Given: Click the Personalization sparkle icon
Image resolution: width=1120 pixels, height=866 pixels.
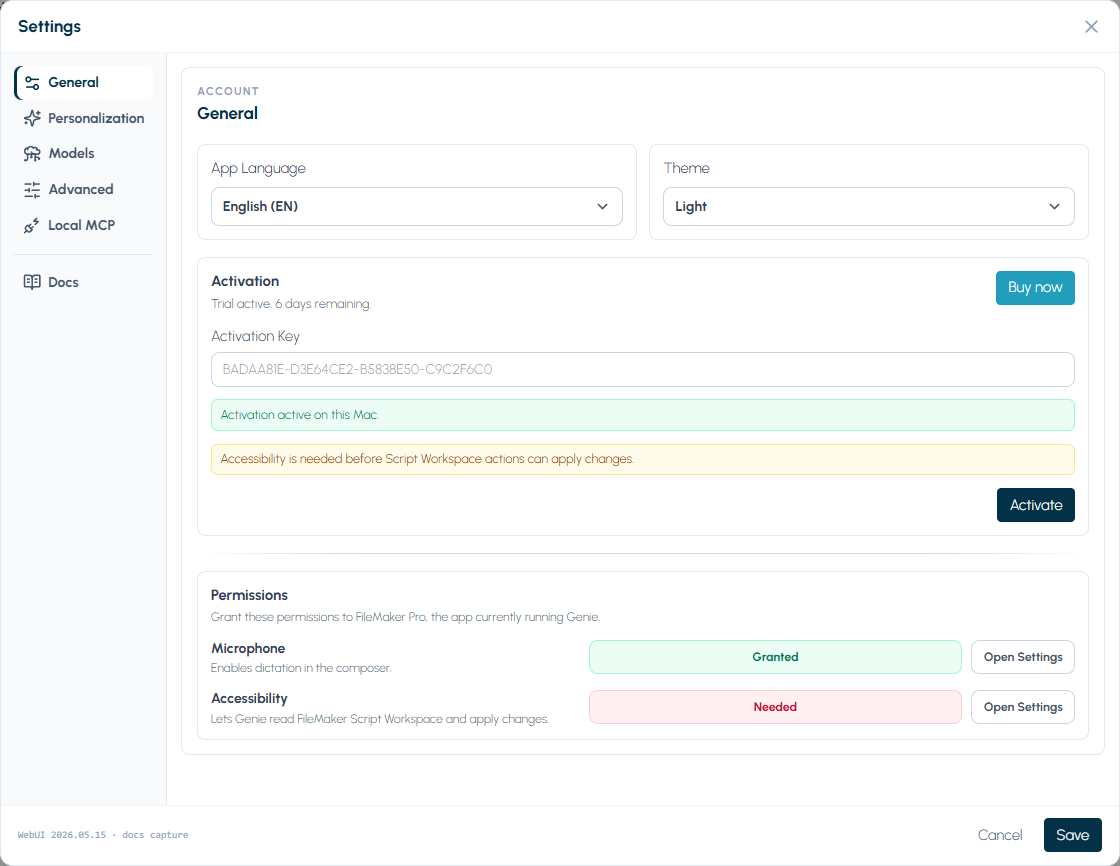Looking at the screenshot, I should pyautogui.click(x=32, y=119).
